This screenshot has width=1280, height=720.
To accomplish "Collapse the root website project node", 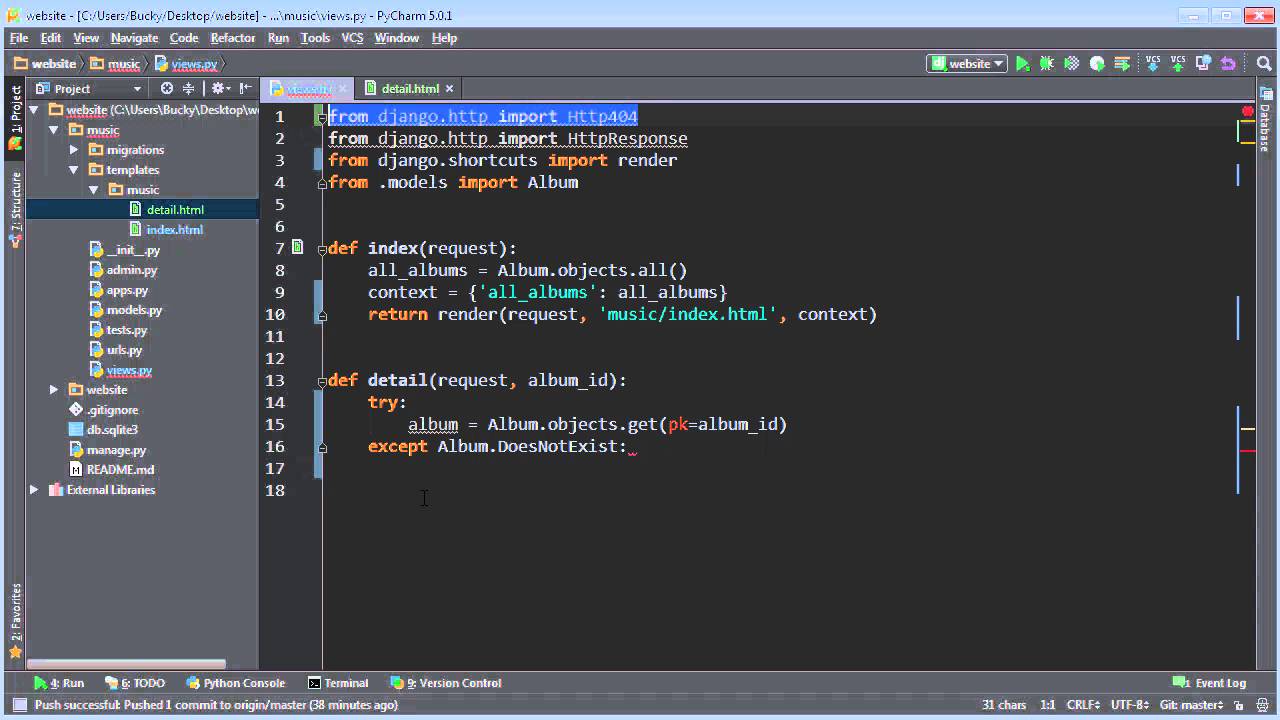I will click(34, 110).
